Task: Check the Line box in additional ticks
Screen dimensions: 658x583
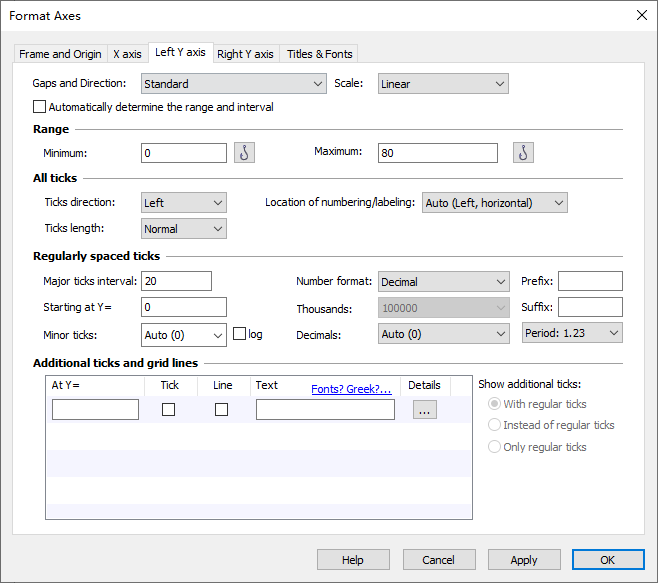Action: 221,409
